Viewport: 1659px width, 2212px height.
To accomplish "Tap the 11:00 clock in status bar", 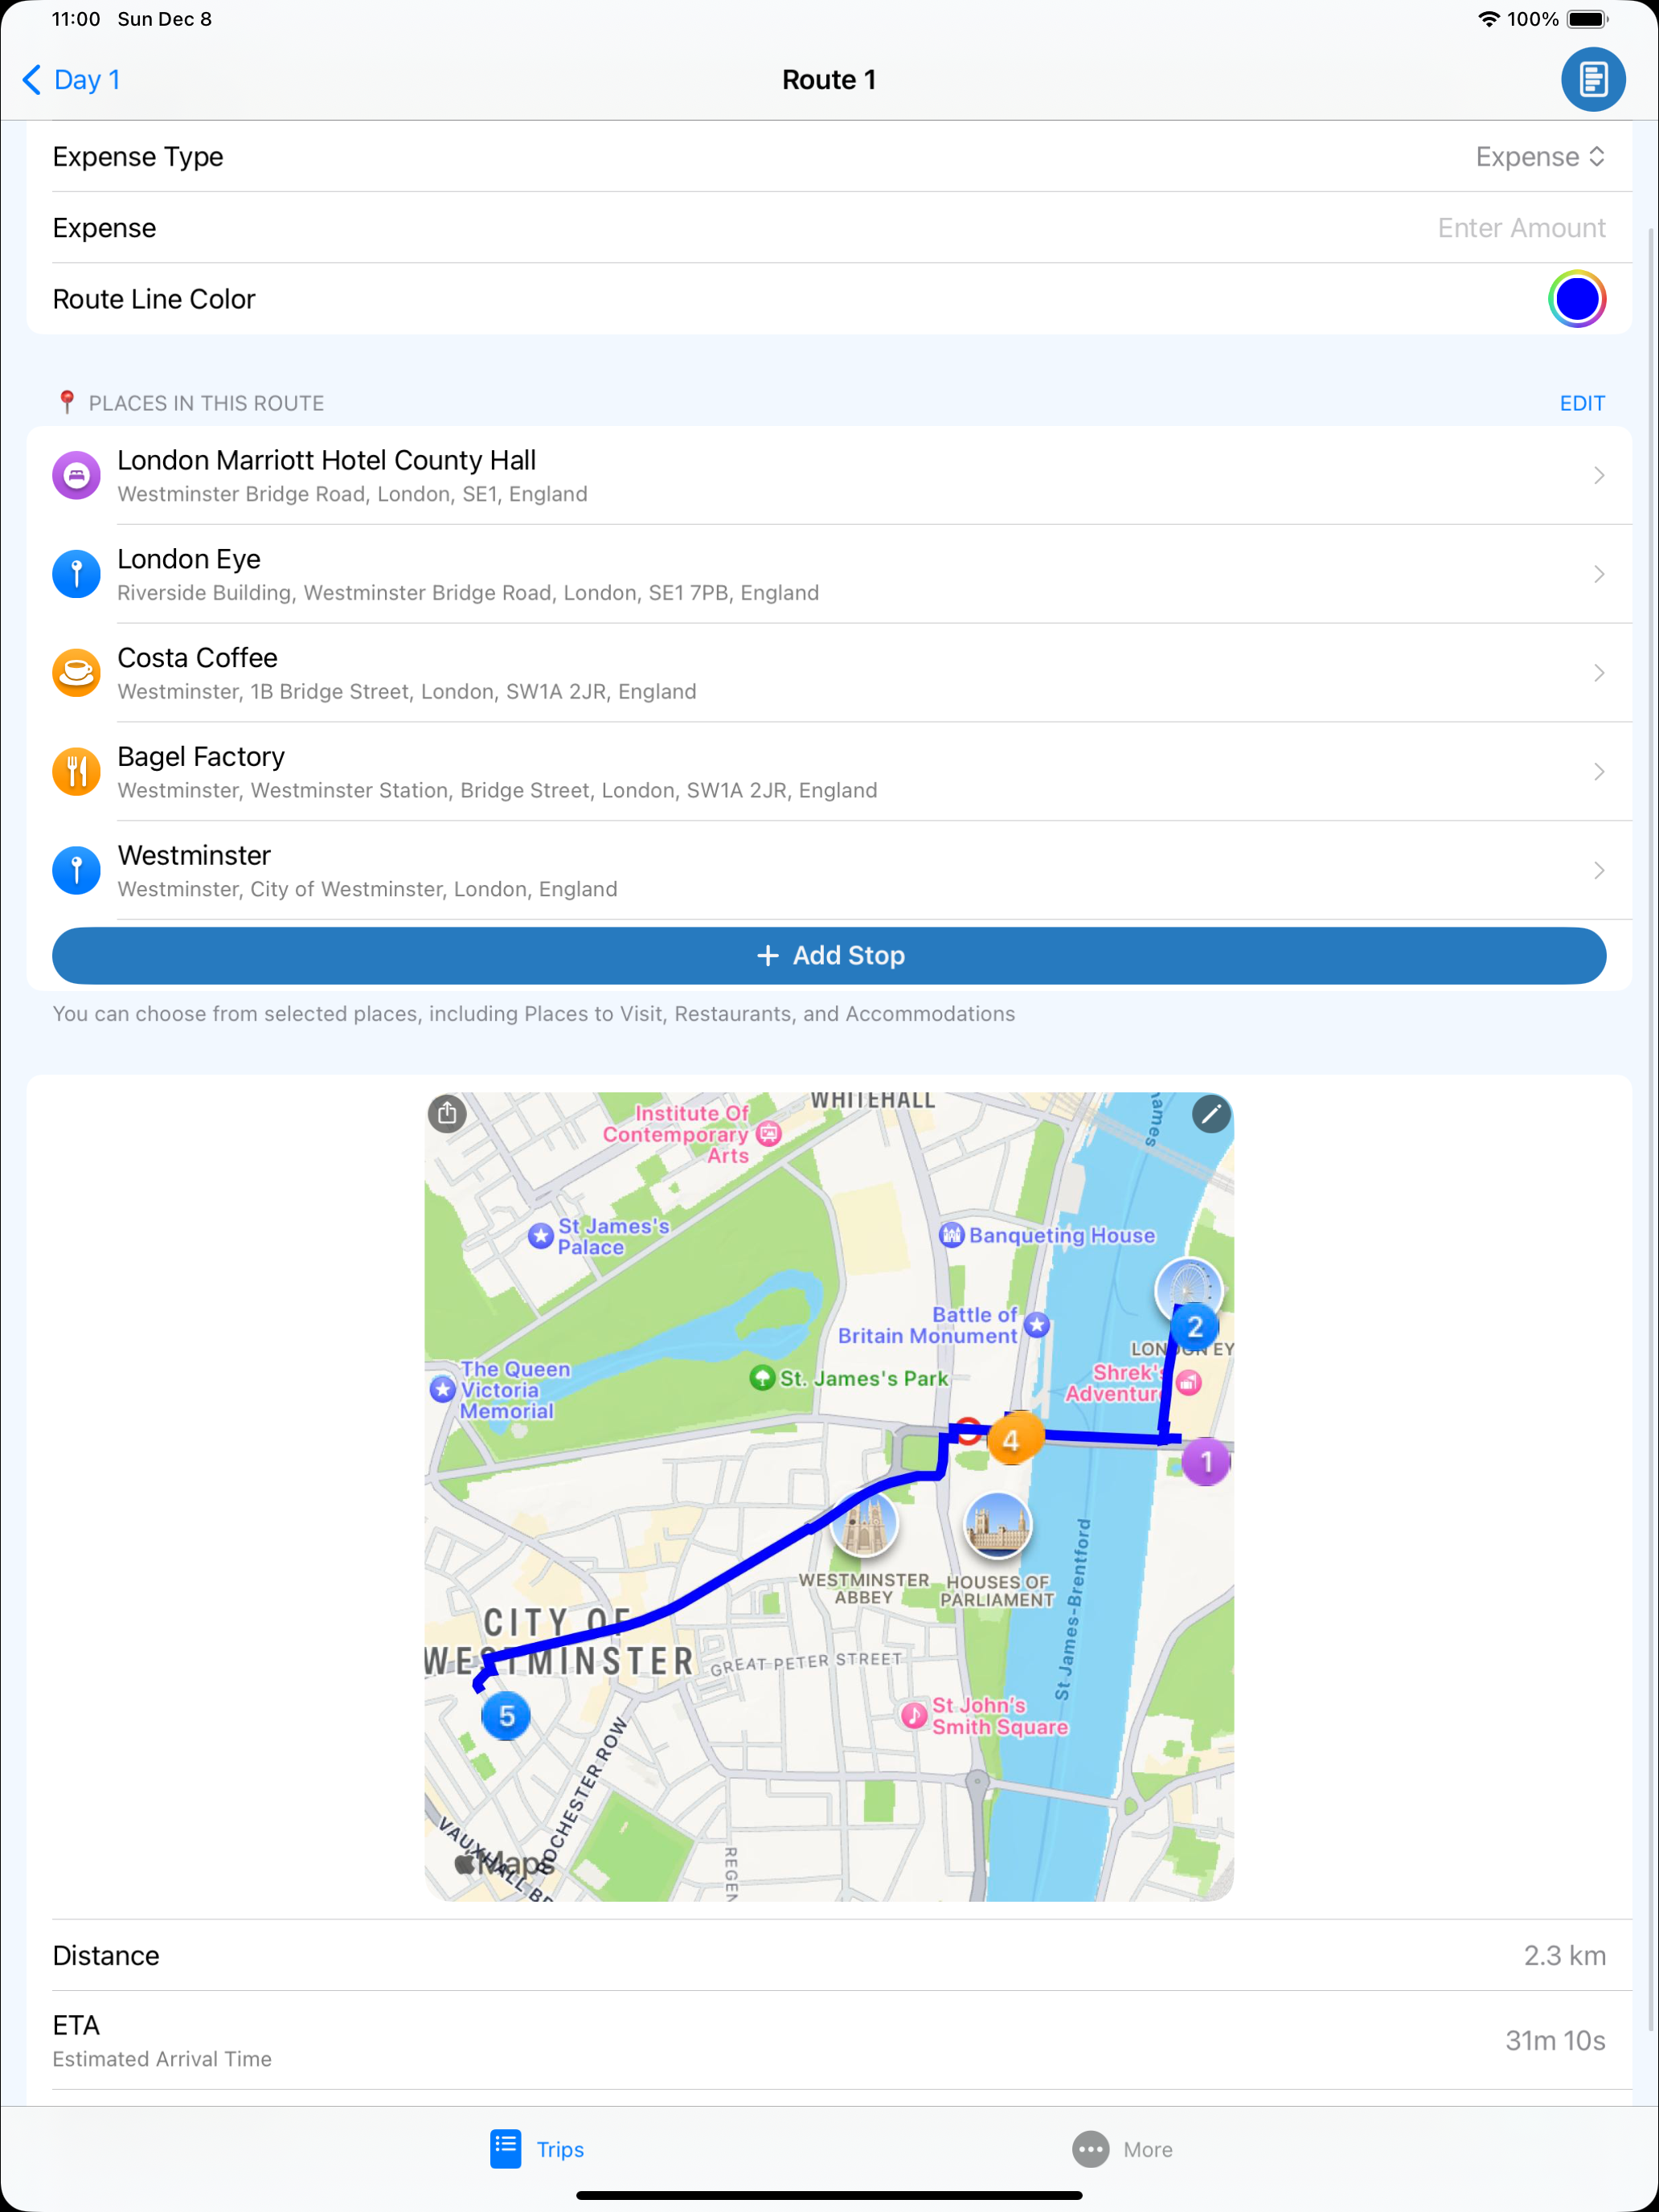I will pyautogui.click(x=76, y=19).
